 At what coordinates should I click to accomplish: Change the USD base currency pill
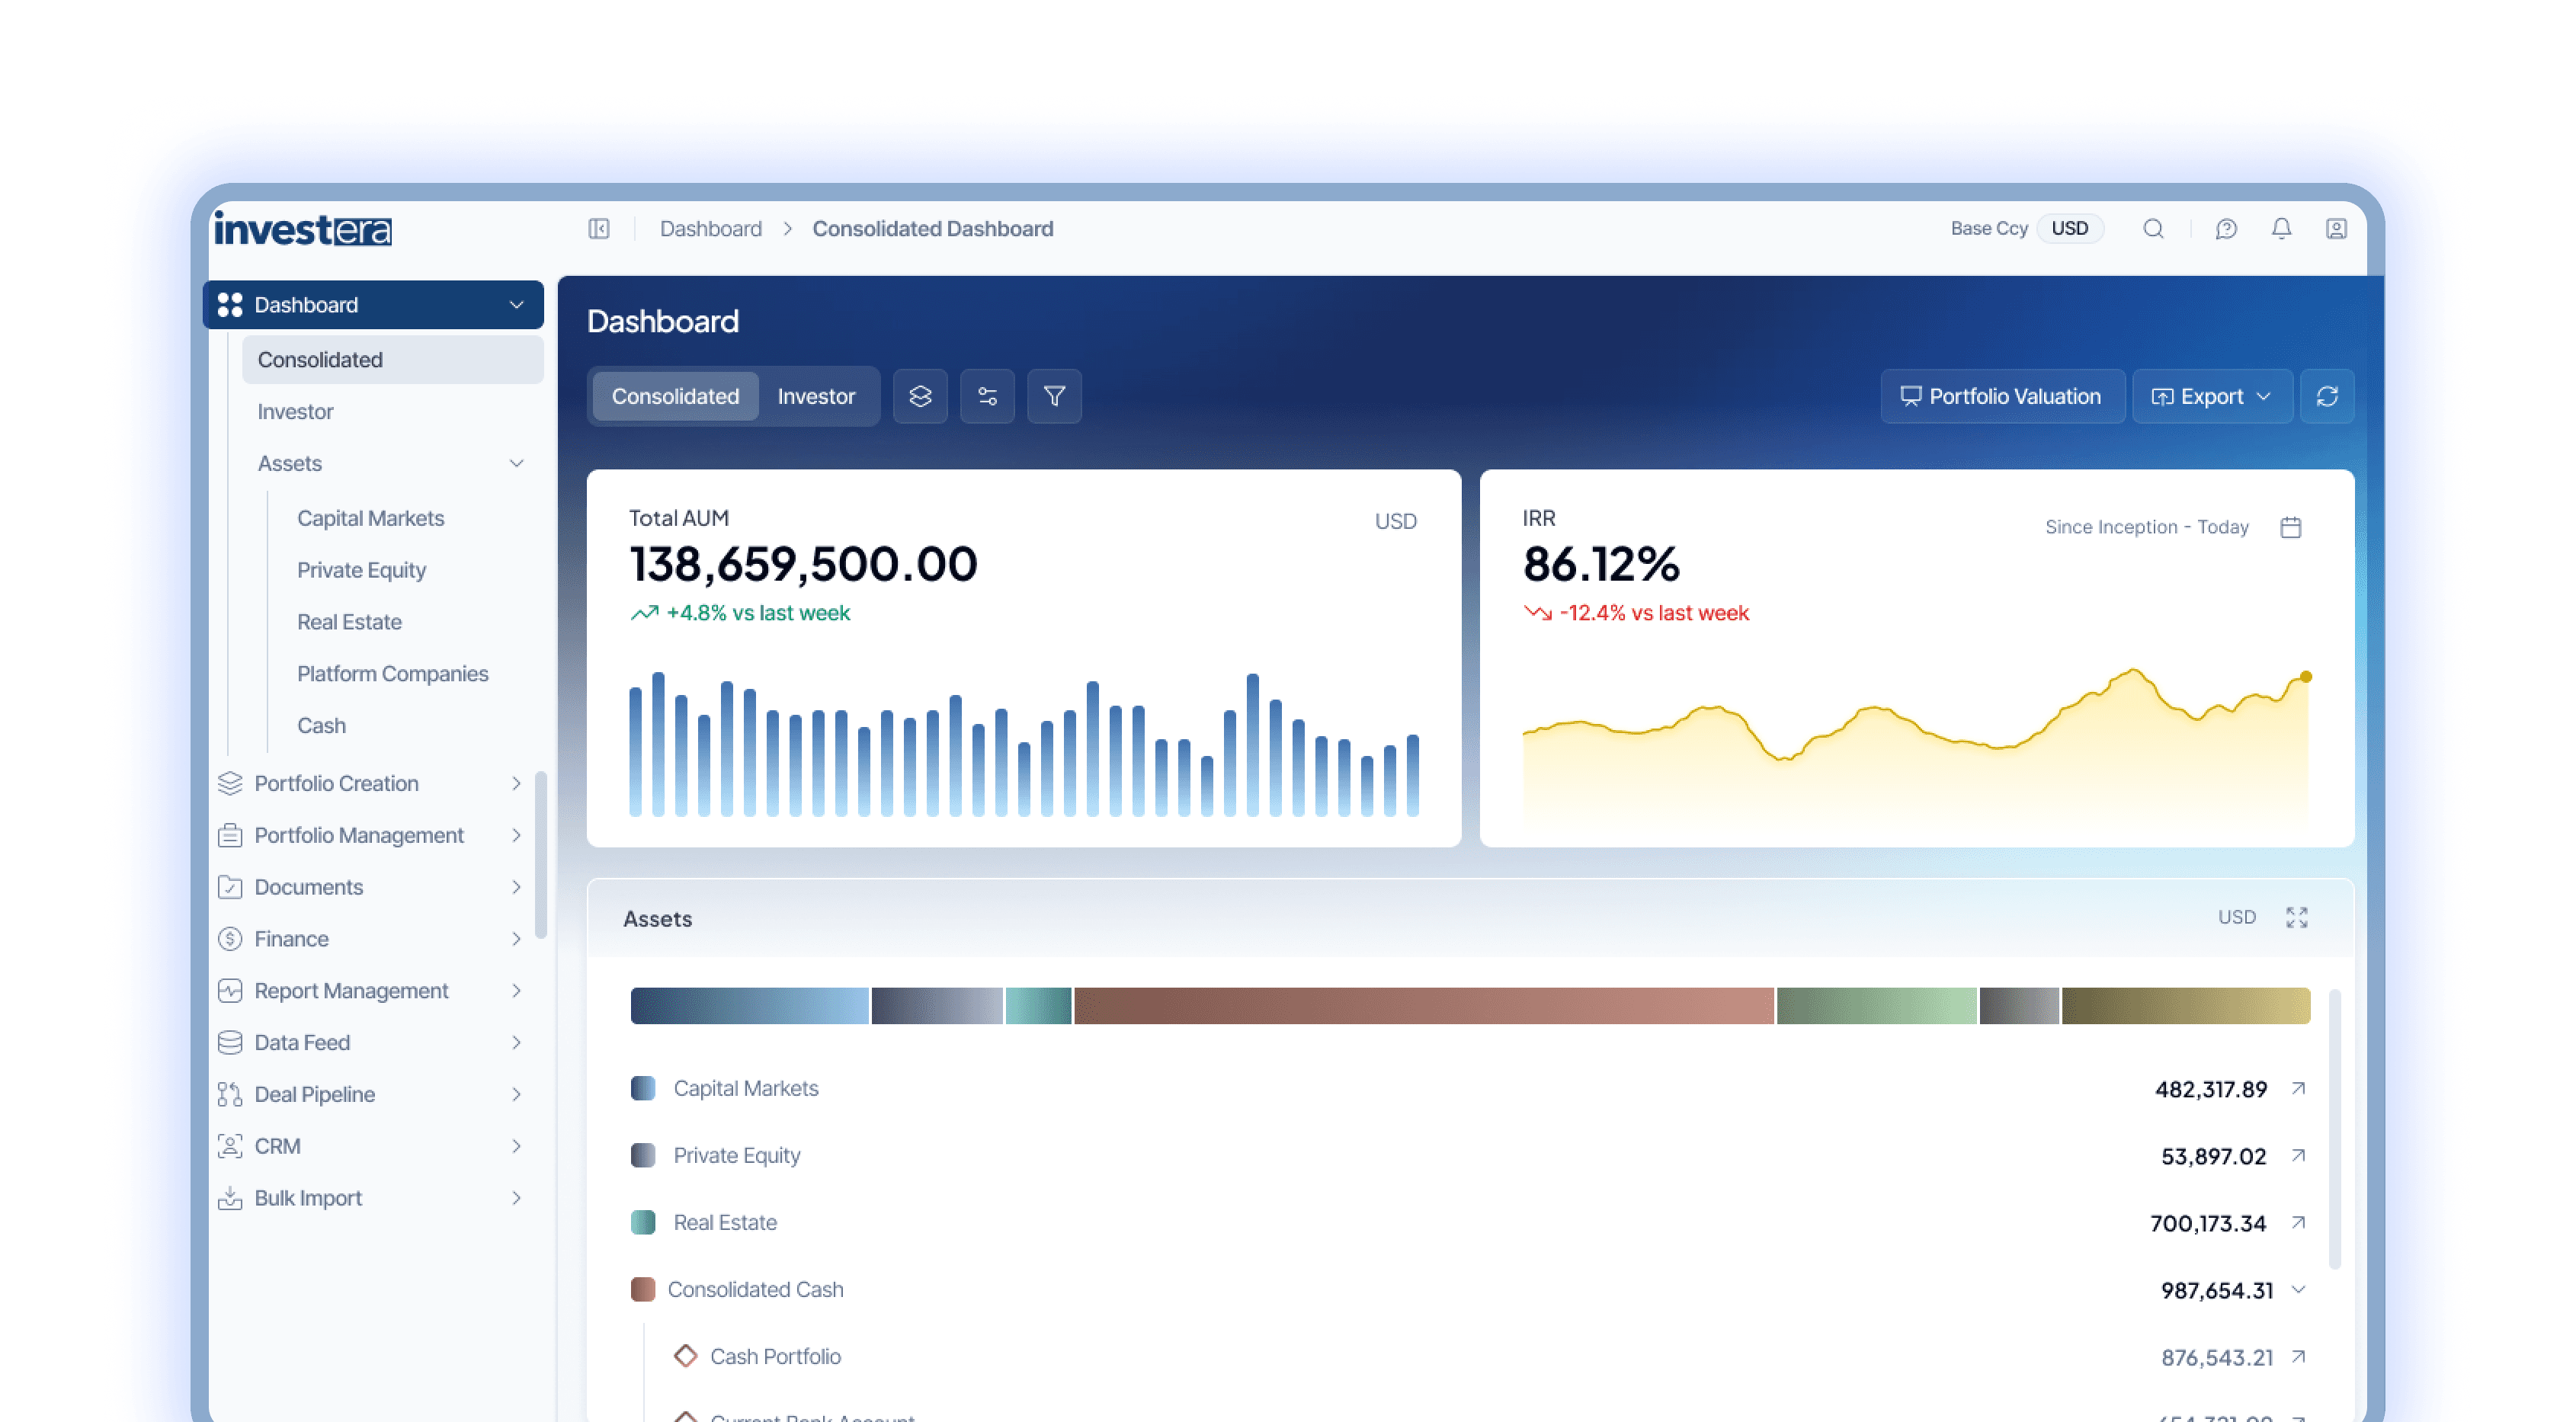2070,228
